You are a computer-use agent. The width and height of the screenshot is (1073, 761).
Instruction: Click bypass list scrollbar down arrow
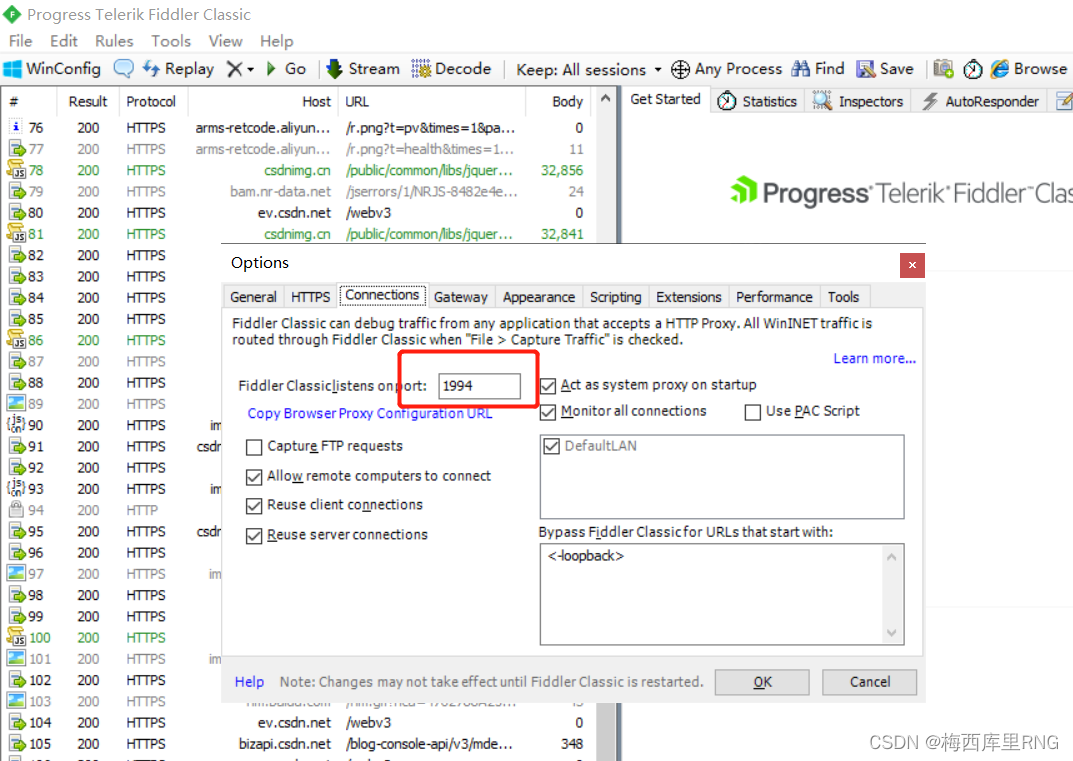pos(891,632)
